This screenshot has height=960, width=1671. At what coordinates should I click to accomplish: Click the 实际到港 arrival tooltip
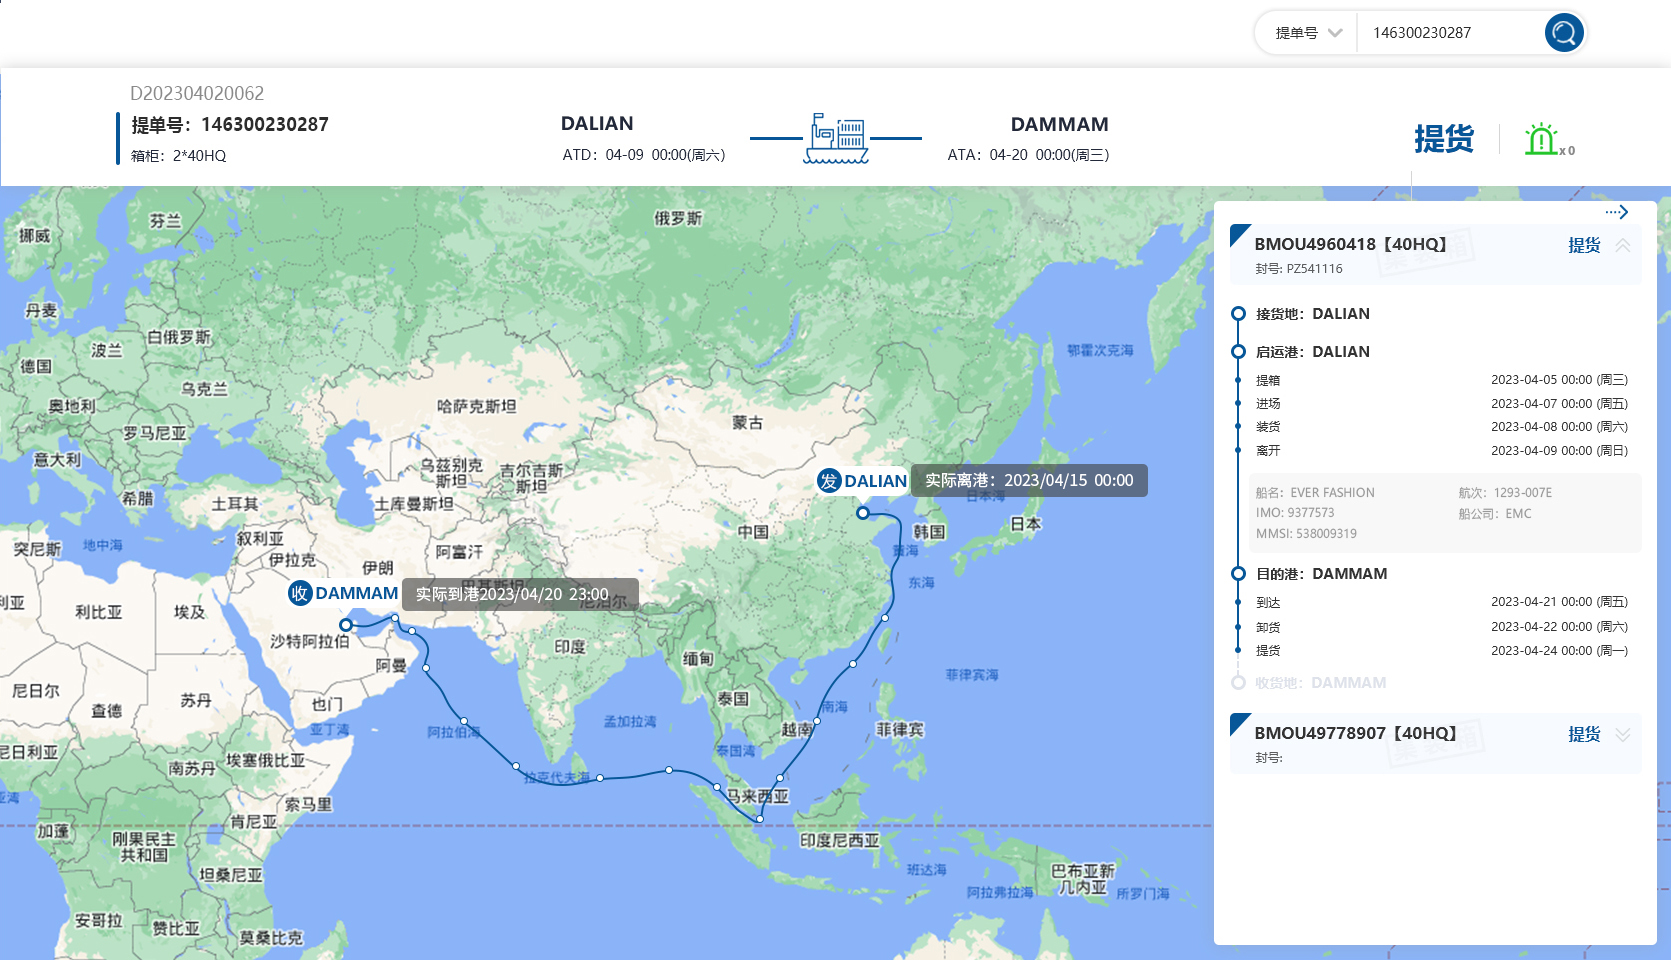(520, 594)
